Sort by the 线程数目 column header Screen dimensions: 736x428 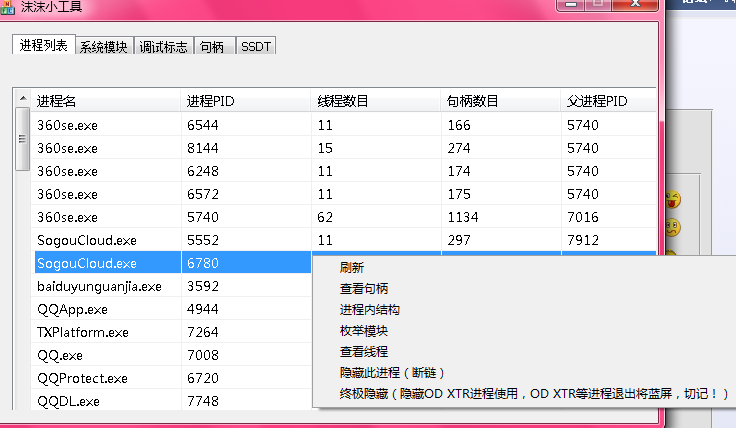point(376,100)
